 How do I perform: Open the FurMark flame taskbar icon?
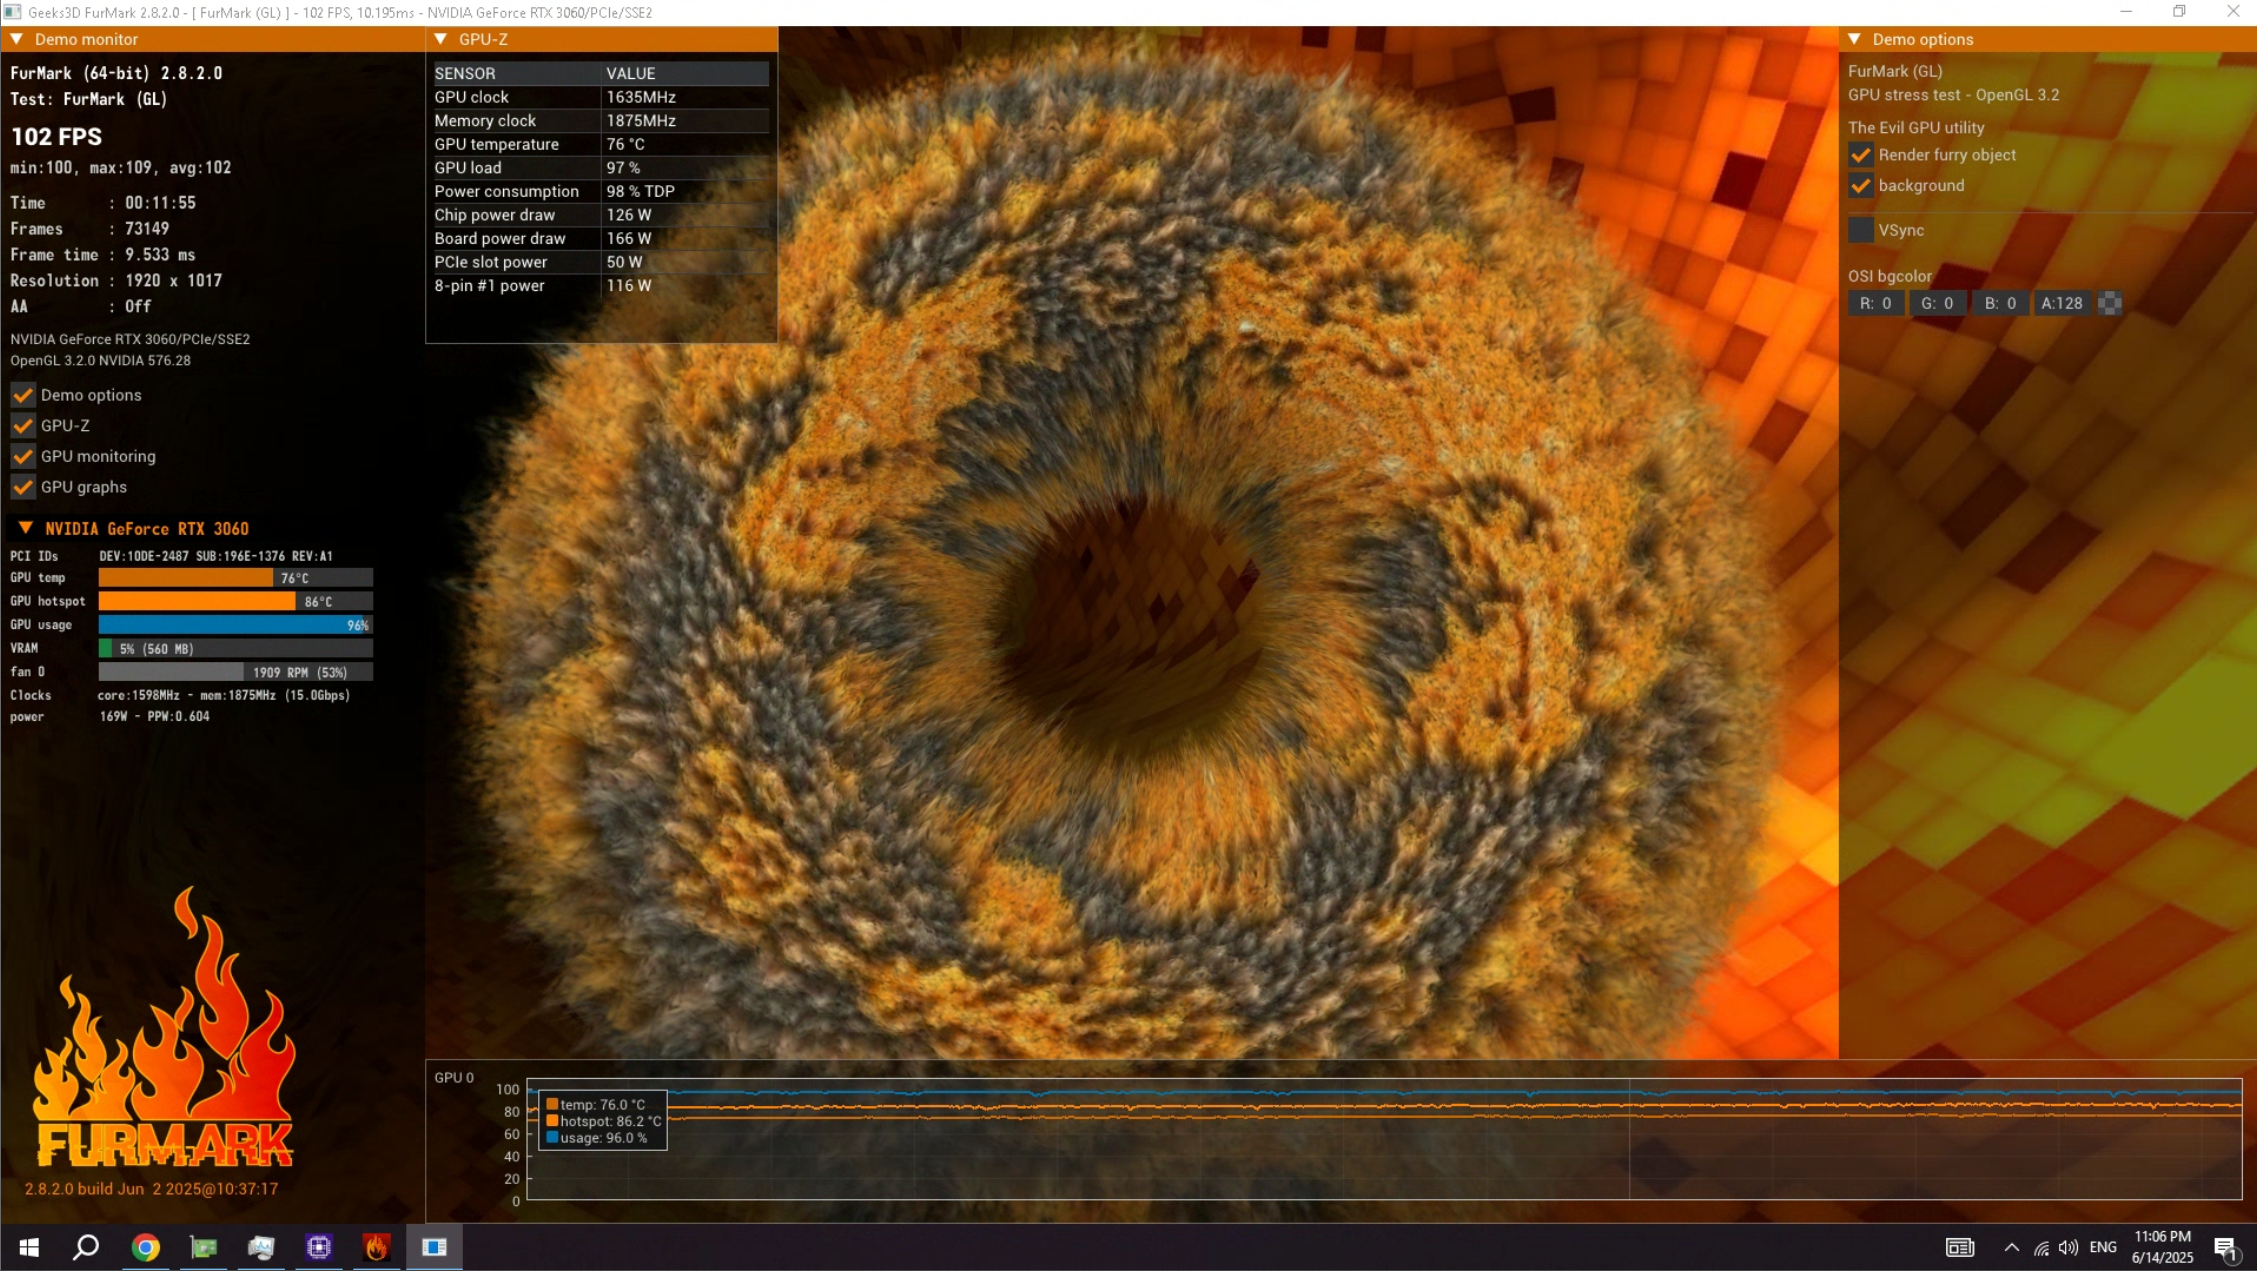click(x=376, y=1246)
